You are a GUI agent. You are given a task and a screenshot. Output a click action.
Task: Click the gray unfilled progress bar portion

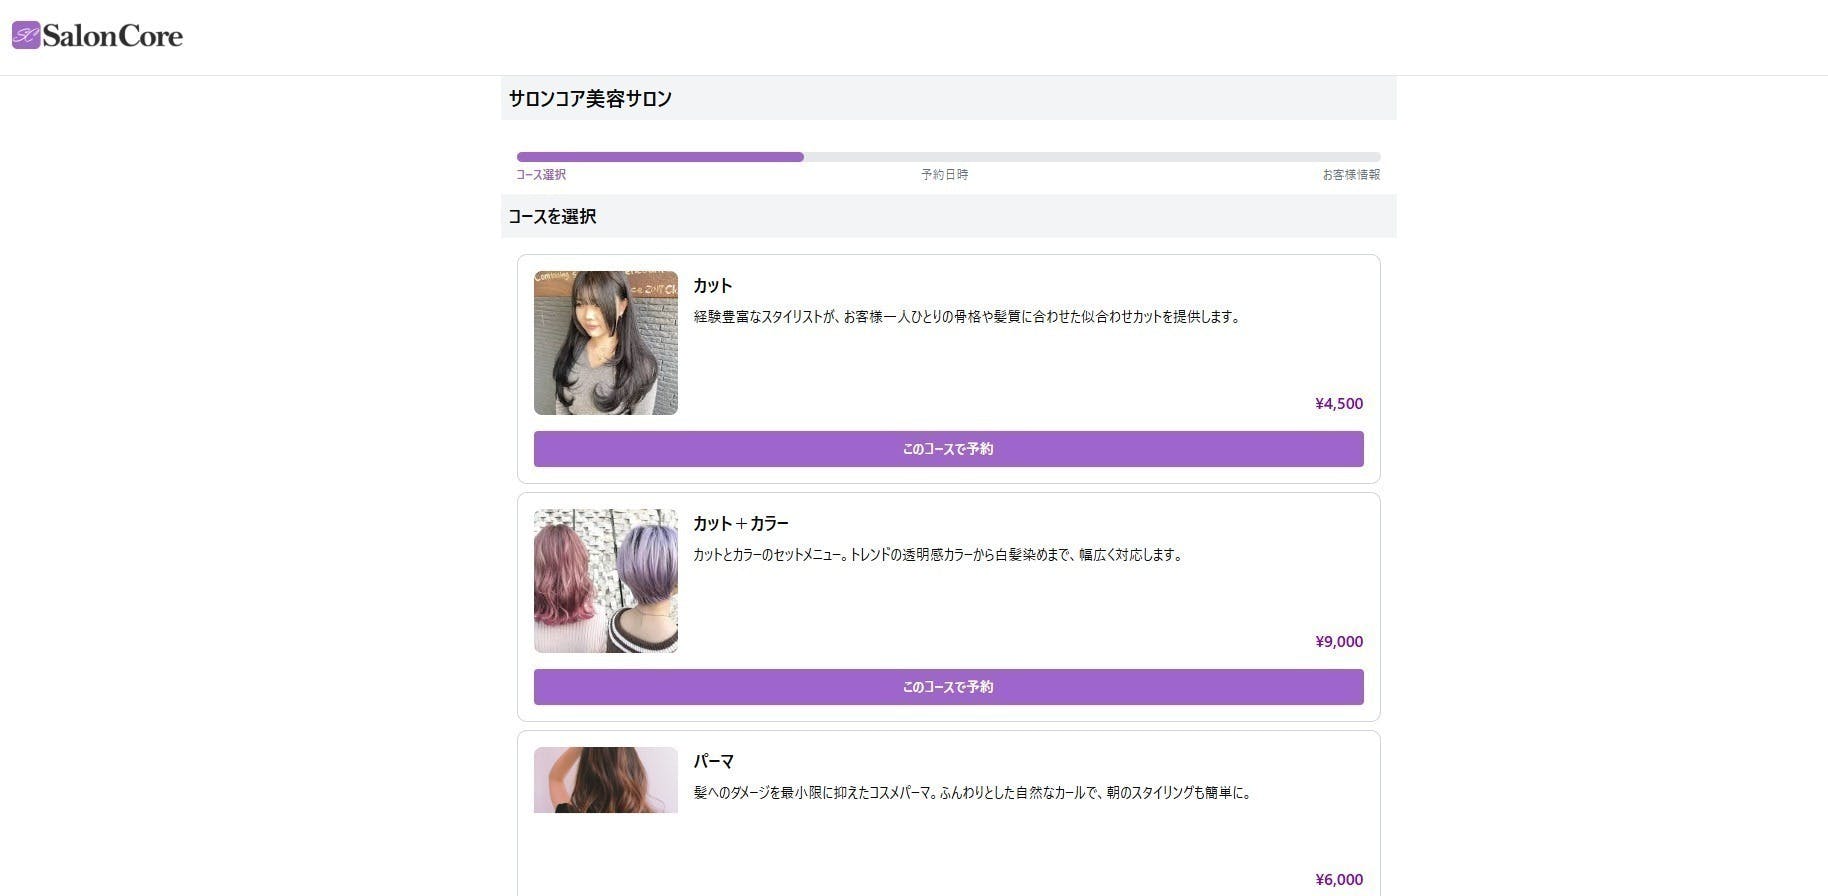click(x=1090, y=157)
